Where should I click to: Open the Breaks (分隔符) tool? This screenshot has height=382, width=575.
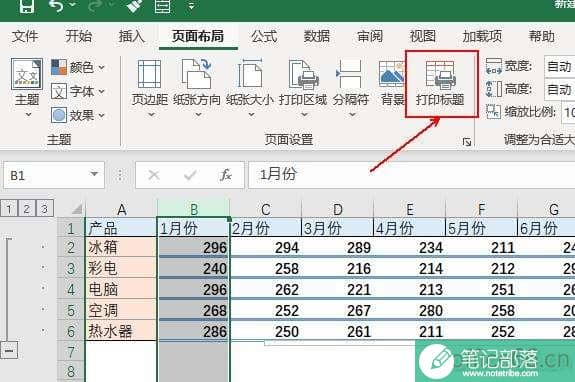pyautogui.click(x=351, y=88)
